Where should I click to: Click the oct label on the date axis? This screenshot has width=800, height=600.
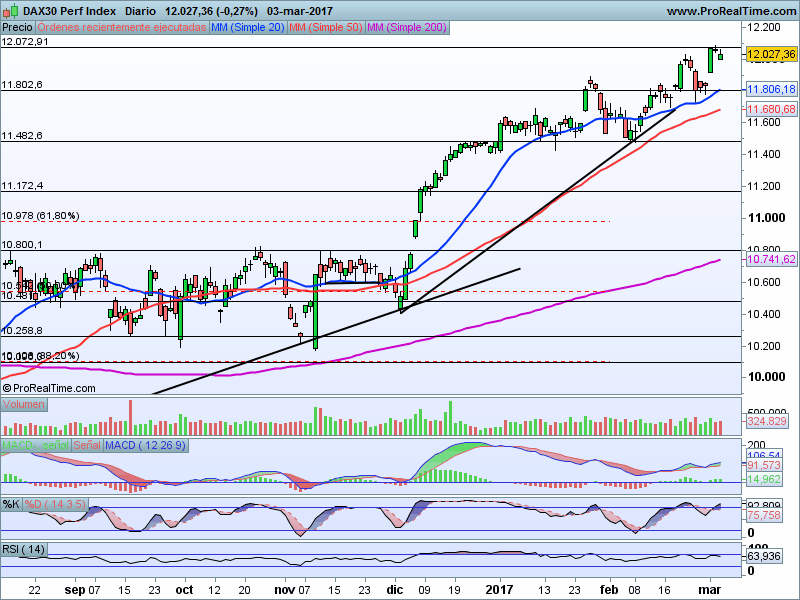pyautogui.click(x=184, y=590)
